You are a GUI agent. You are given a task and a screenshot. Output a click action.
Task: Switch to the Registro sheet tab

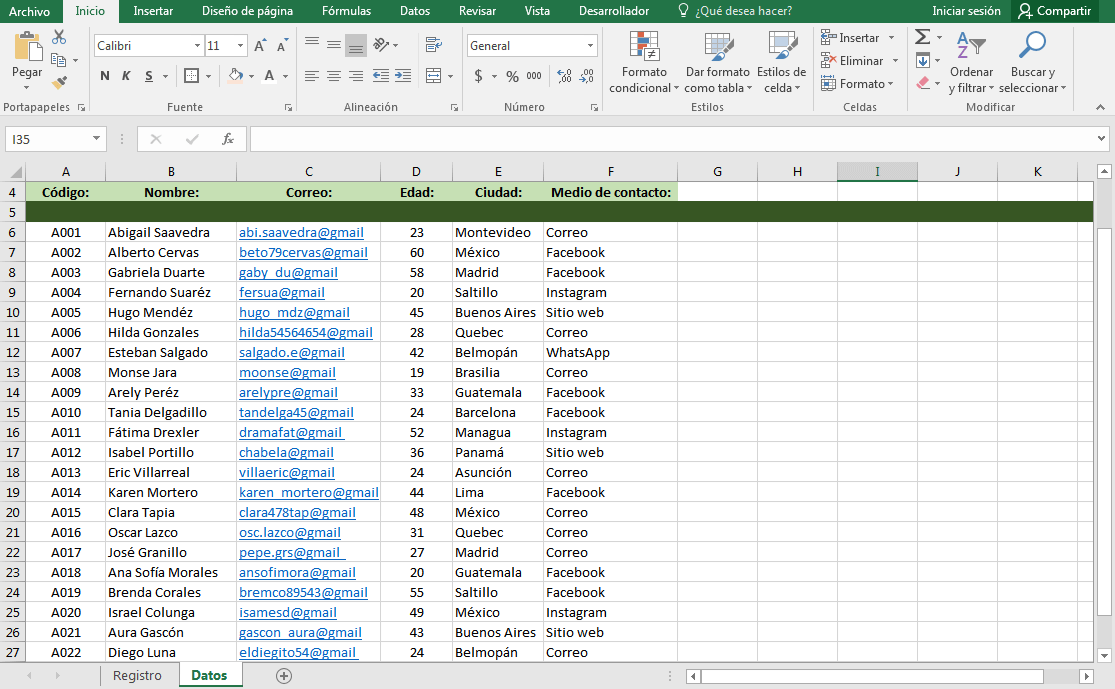[137, 676]
